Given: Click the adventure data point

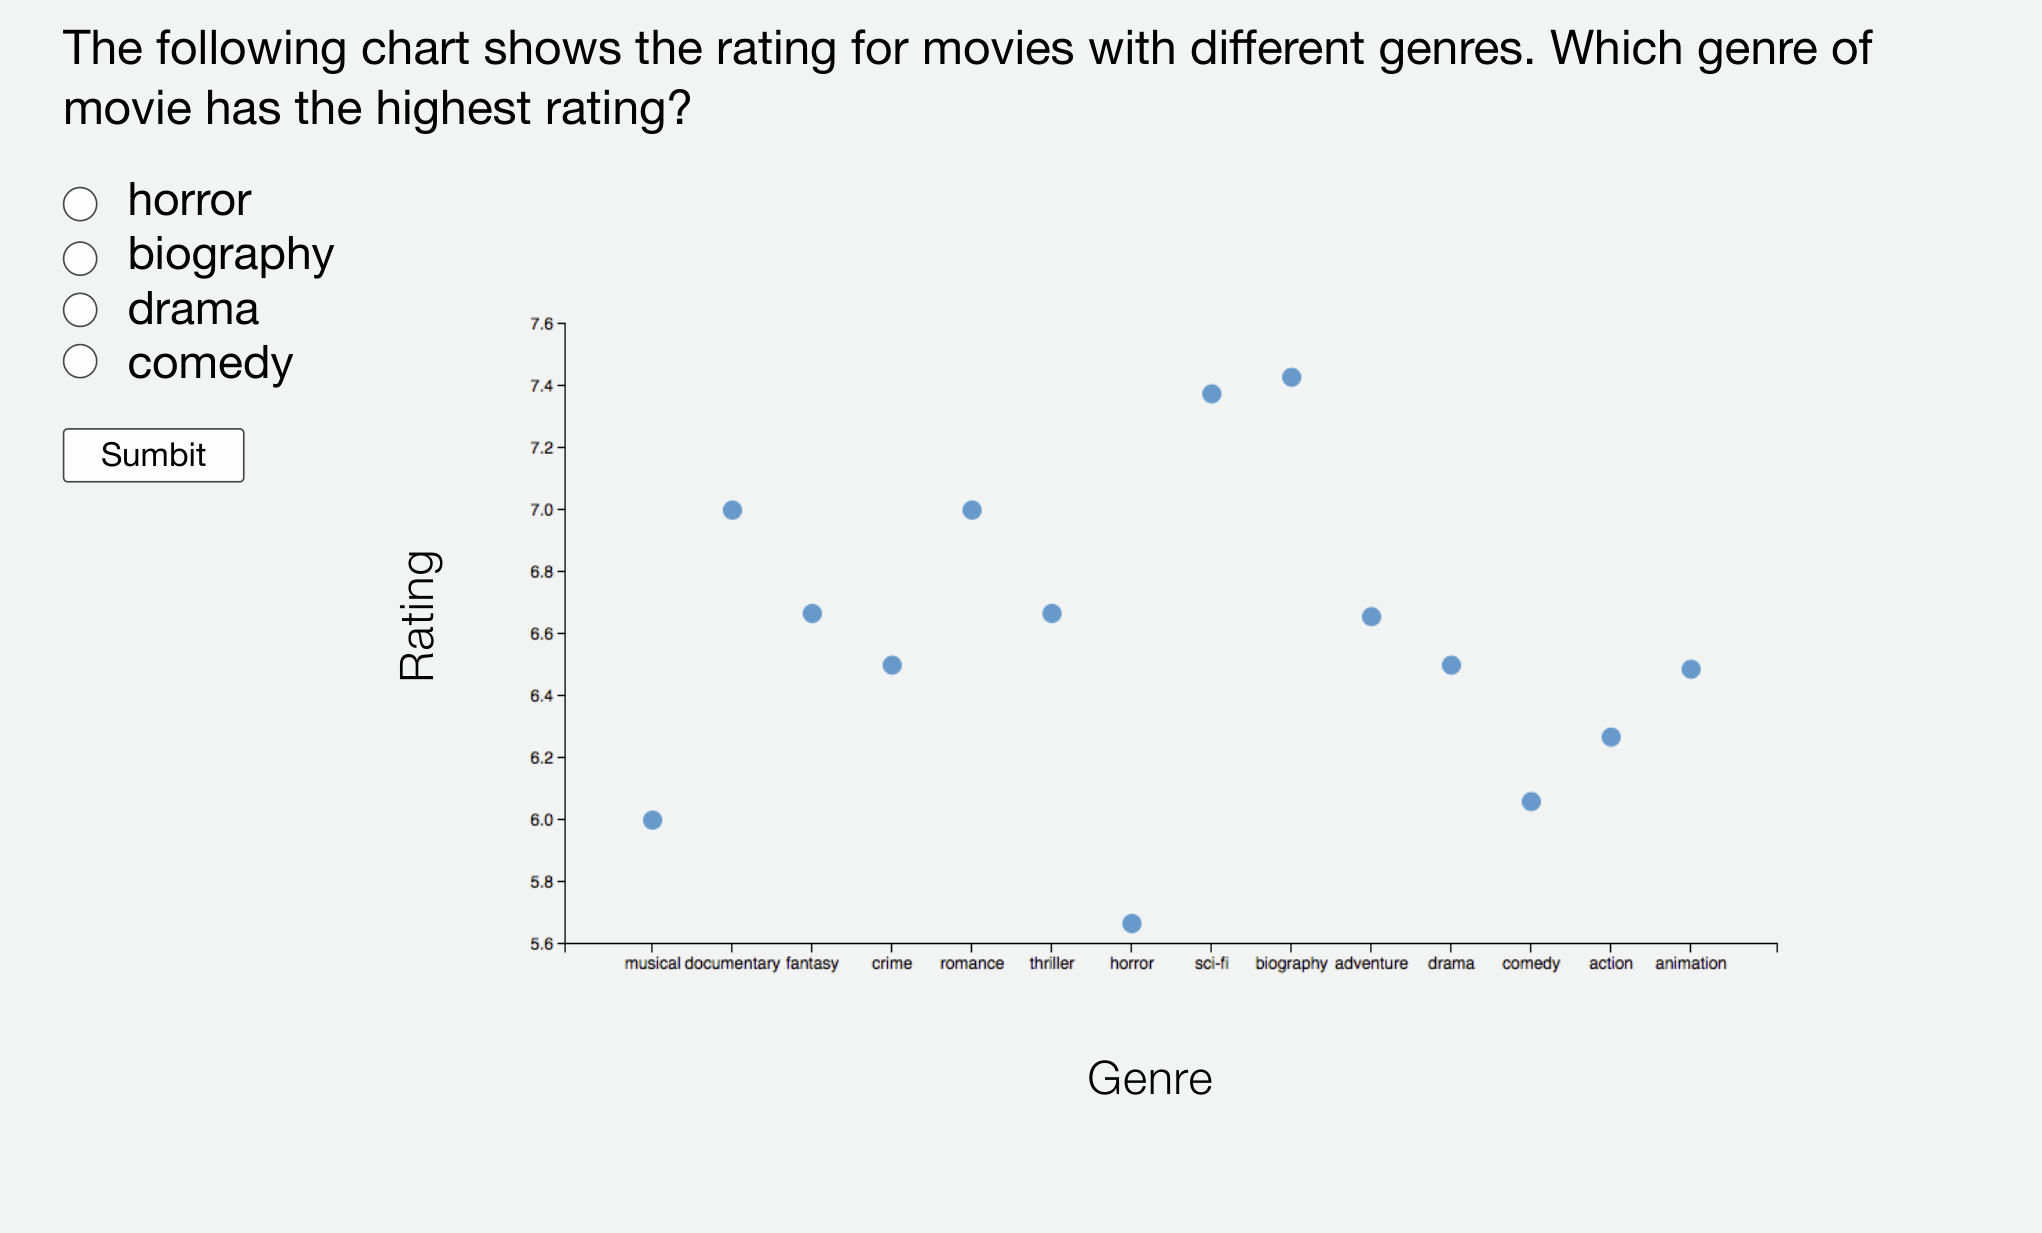Looking at the screenshot, I should tap(1371, 616).
